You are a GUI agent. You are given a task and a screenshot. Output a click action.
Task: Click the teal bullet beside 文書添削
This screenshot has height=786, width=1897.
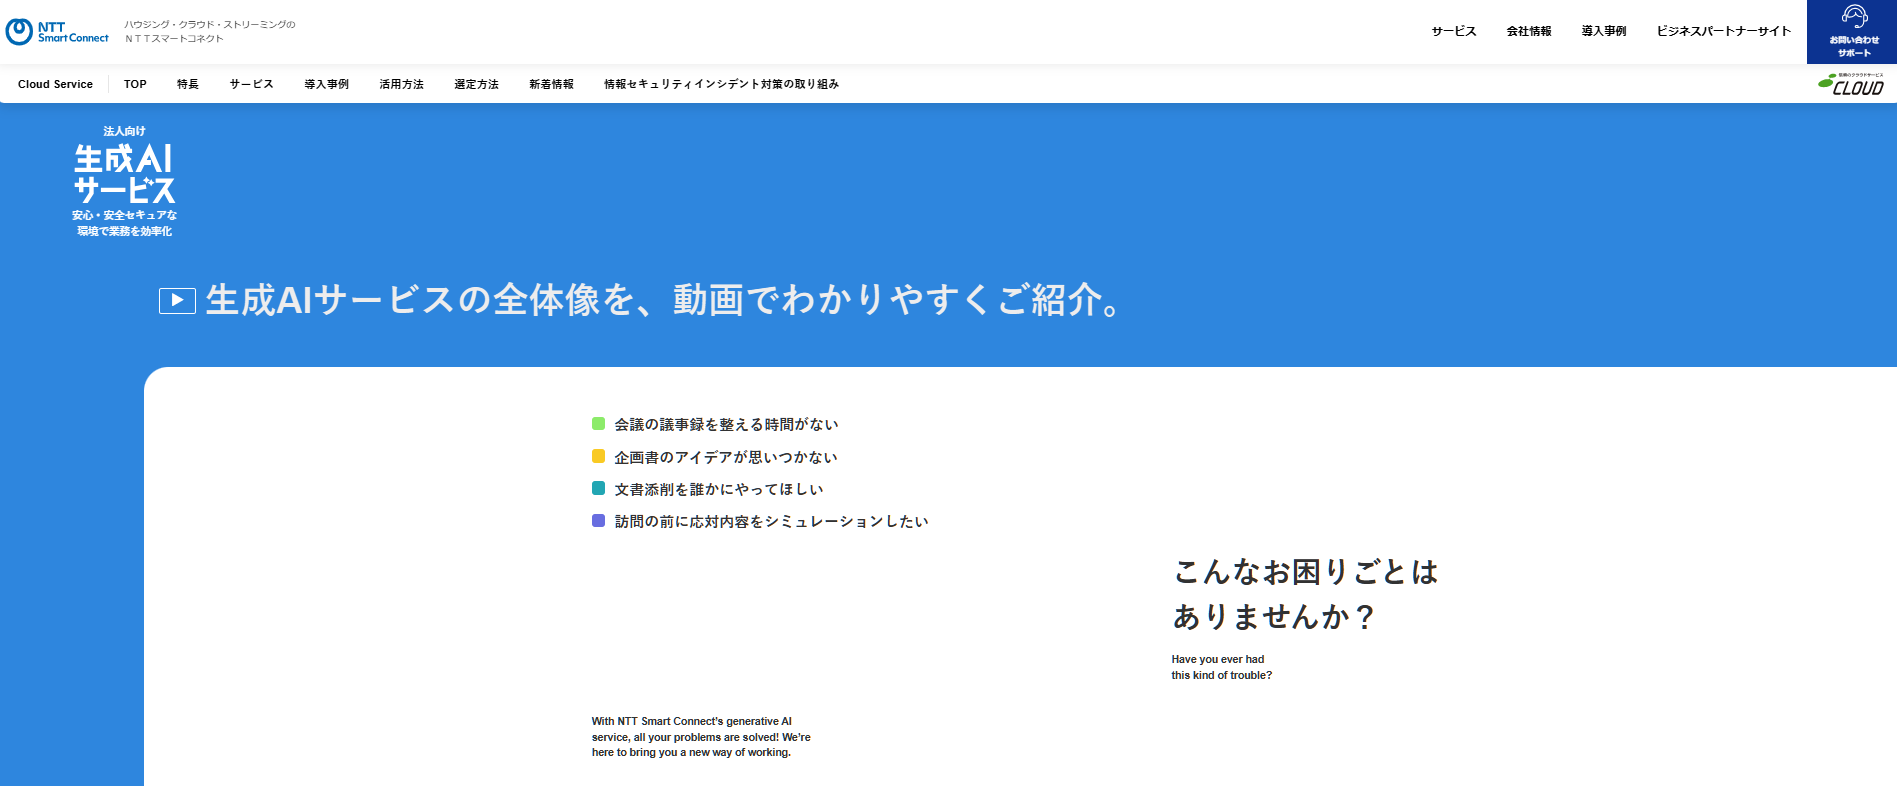coord(598,488)
